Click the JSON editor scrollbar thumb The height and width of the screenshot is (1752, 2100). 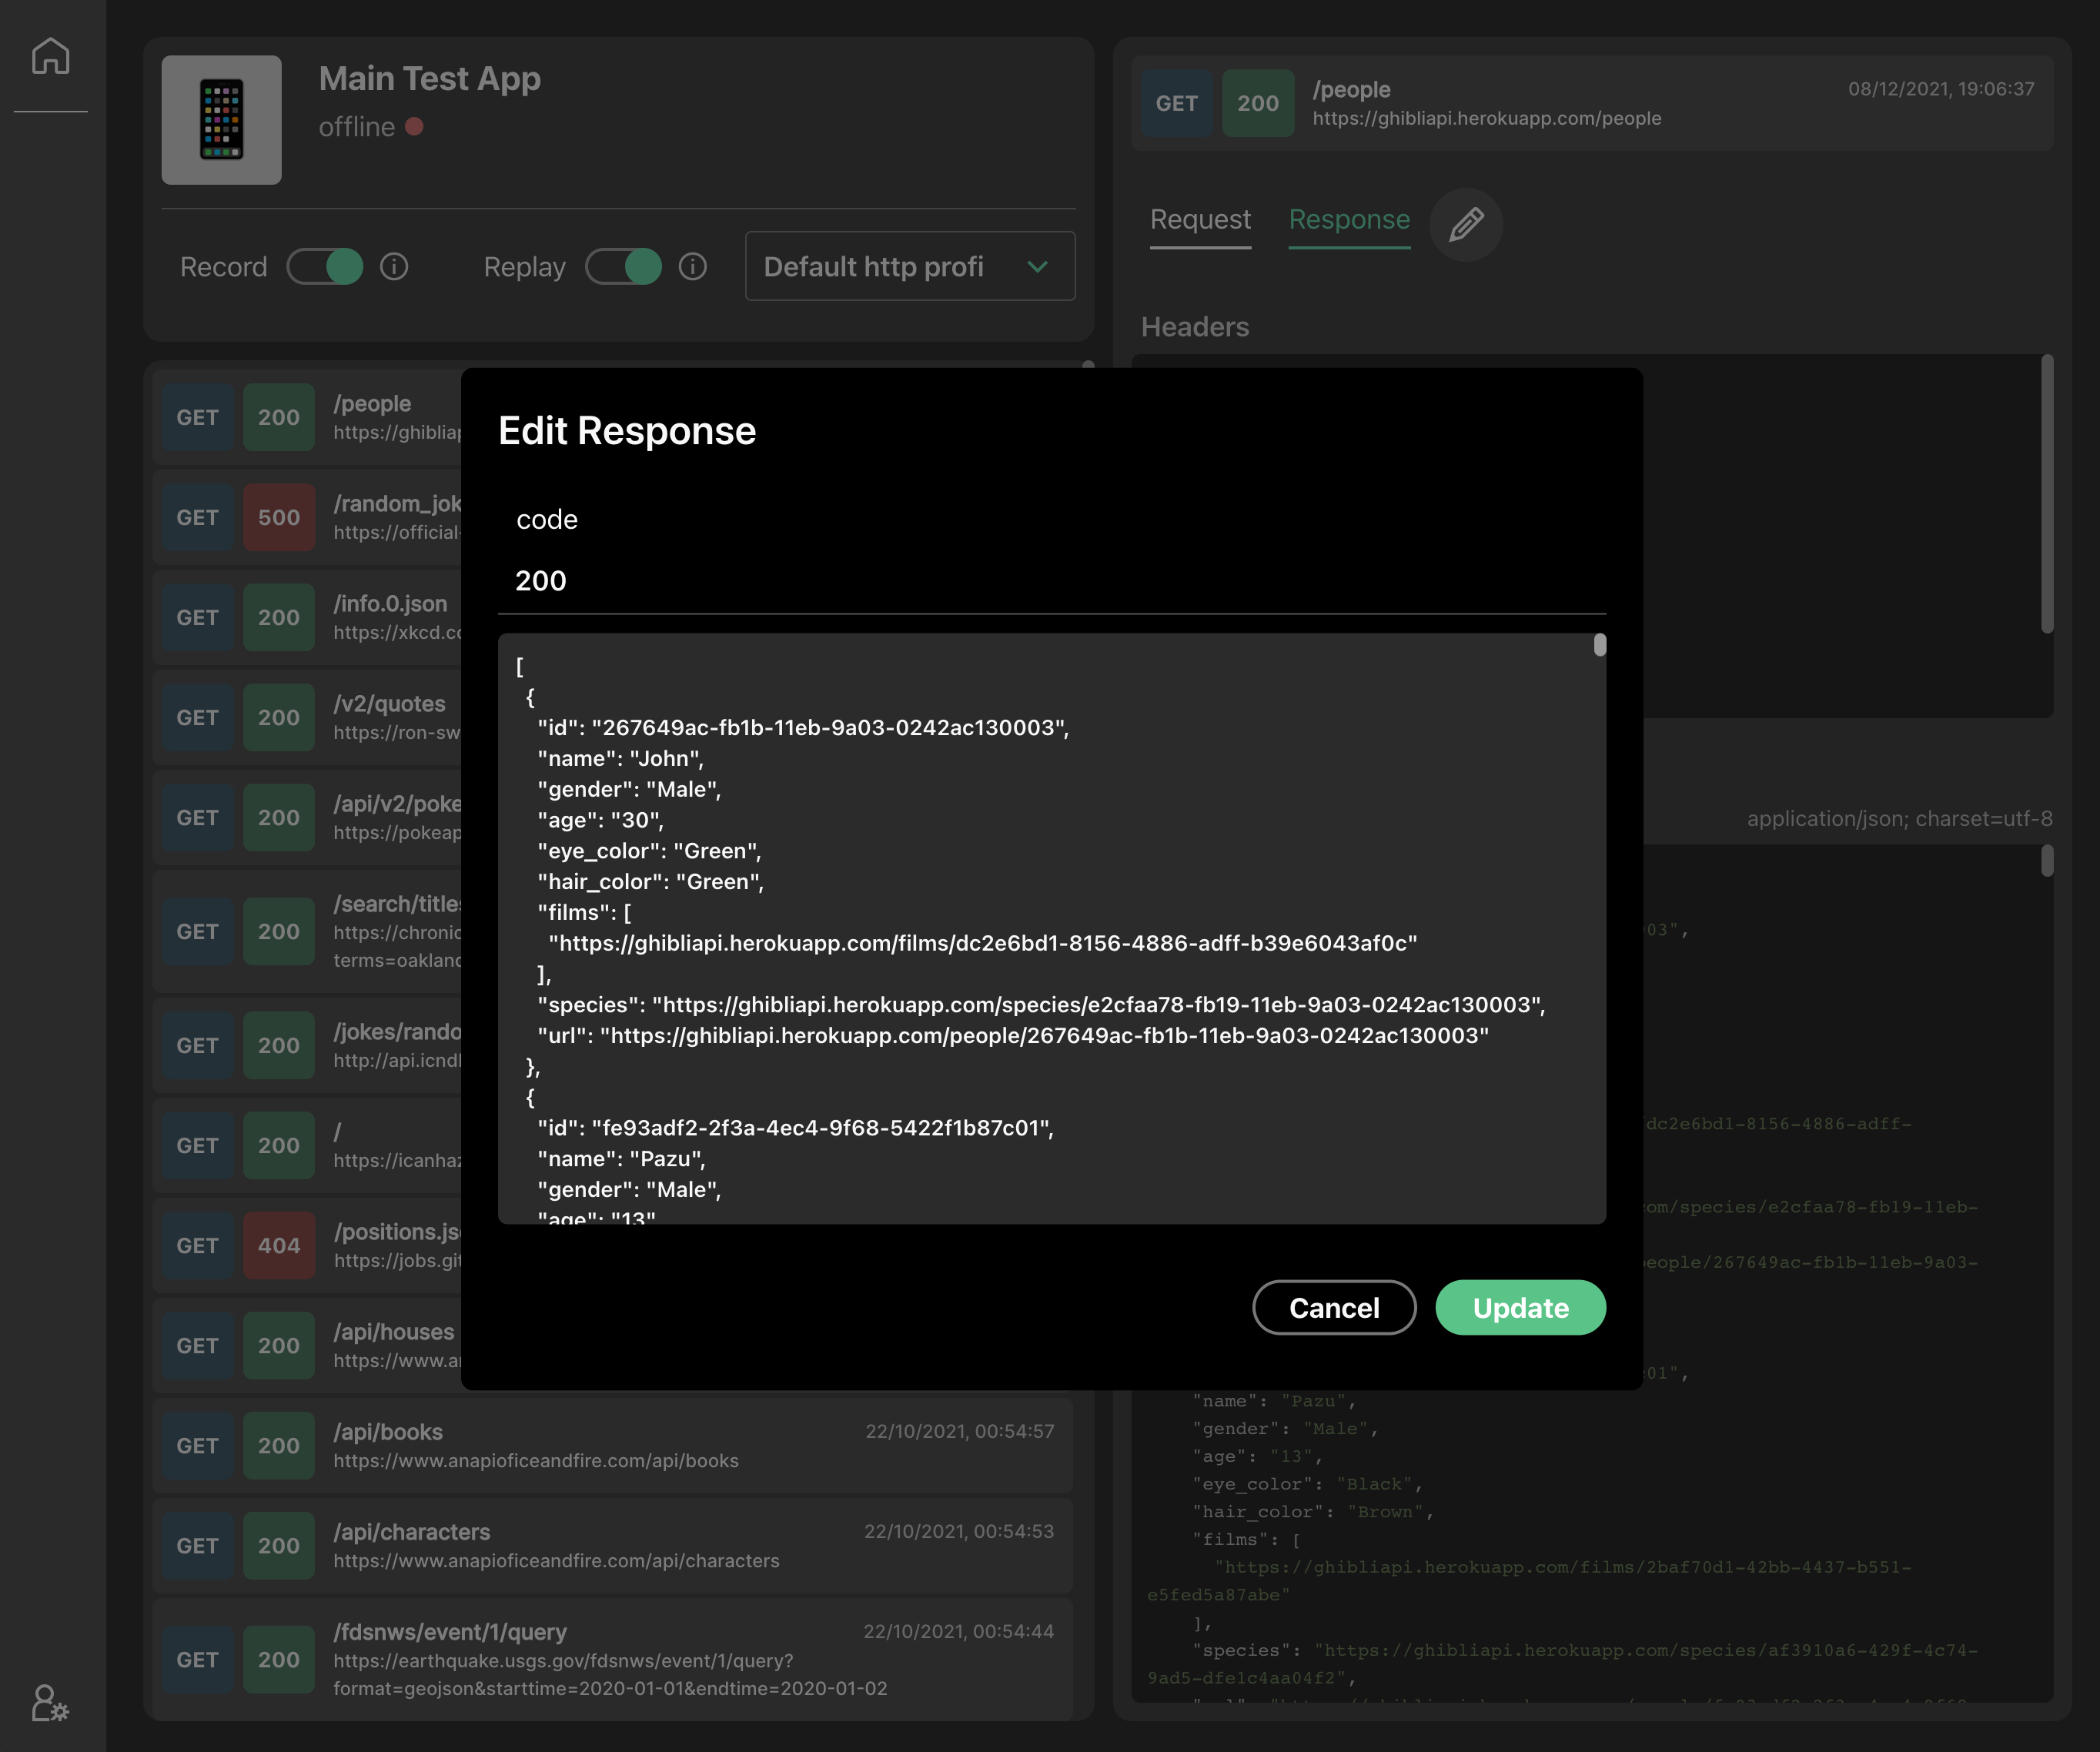click(1599, 646)
